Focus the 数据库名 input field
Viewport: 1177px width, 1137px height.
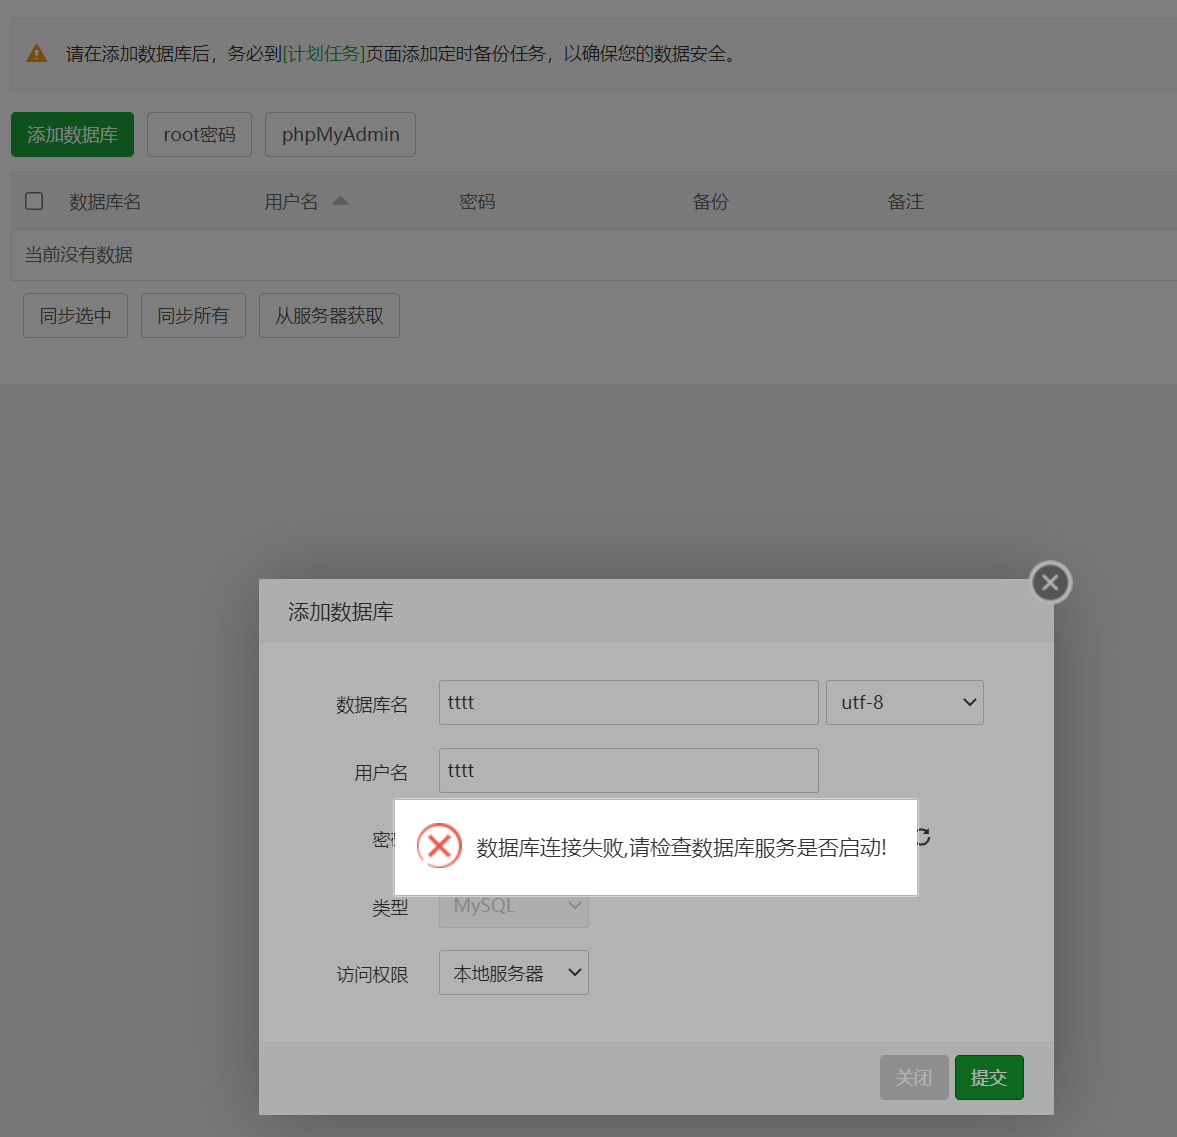(628, 702)
